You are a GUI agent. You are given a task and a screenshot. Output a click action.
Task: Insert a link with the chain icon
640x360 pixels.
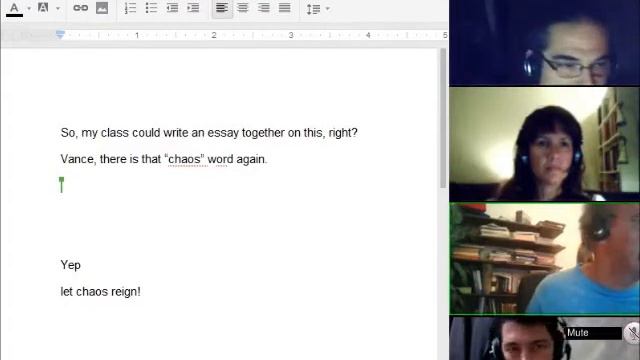(80, 8)
